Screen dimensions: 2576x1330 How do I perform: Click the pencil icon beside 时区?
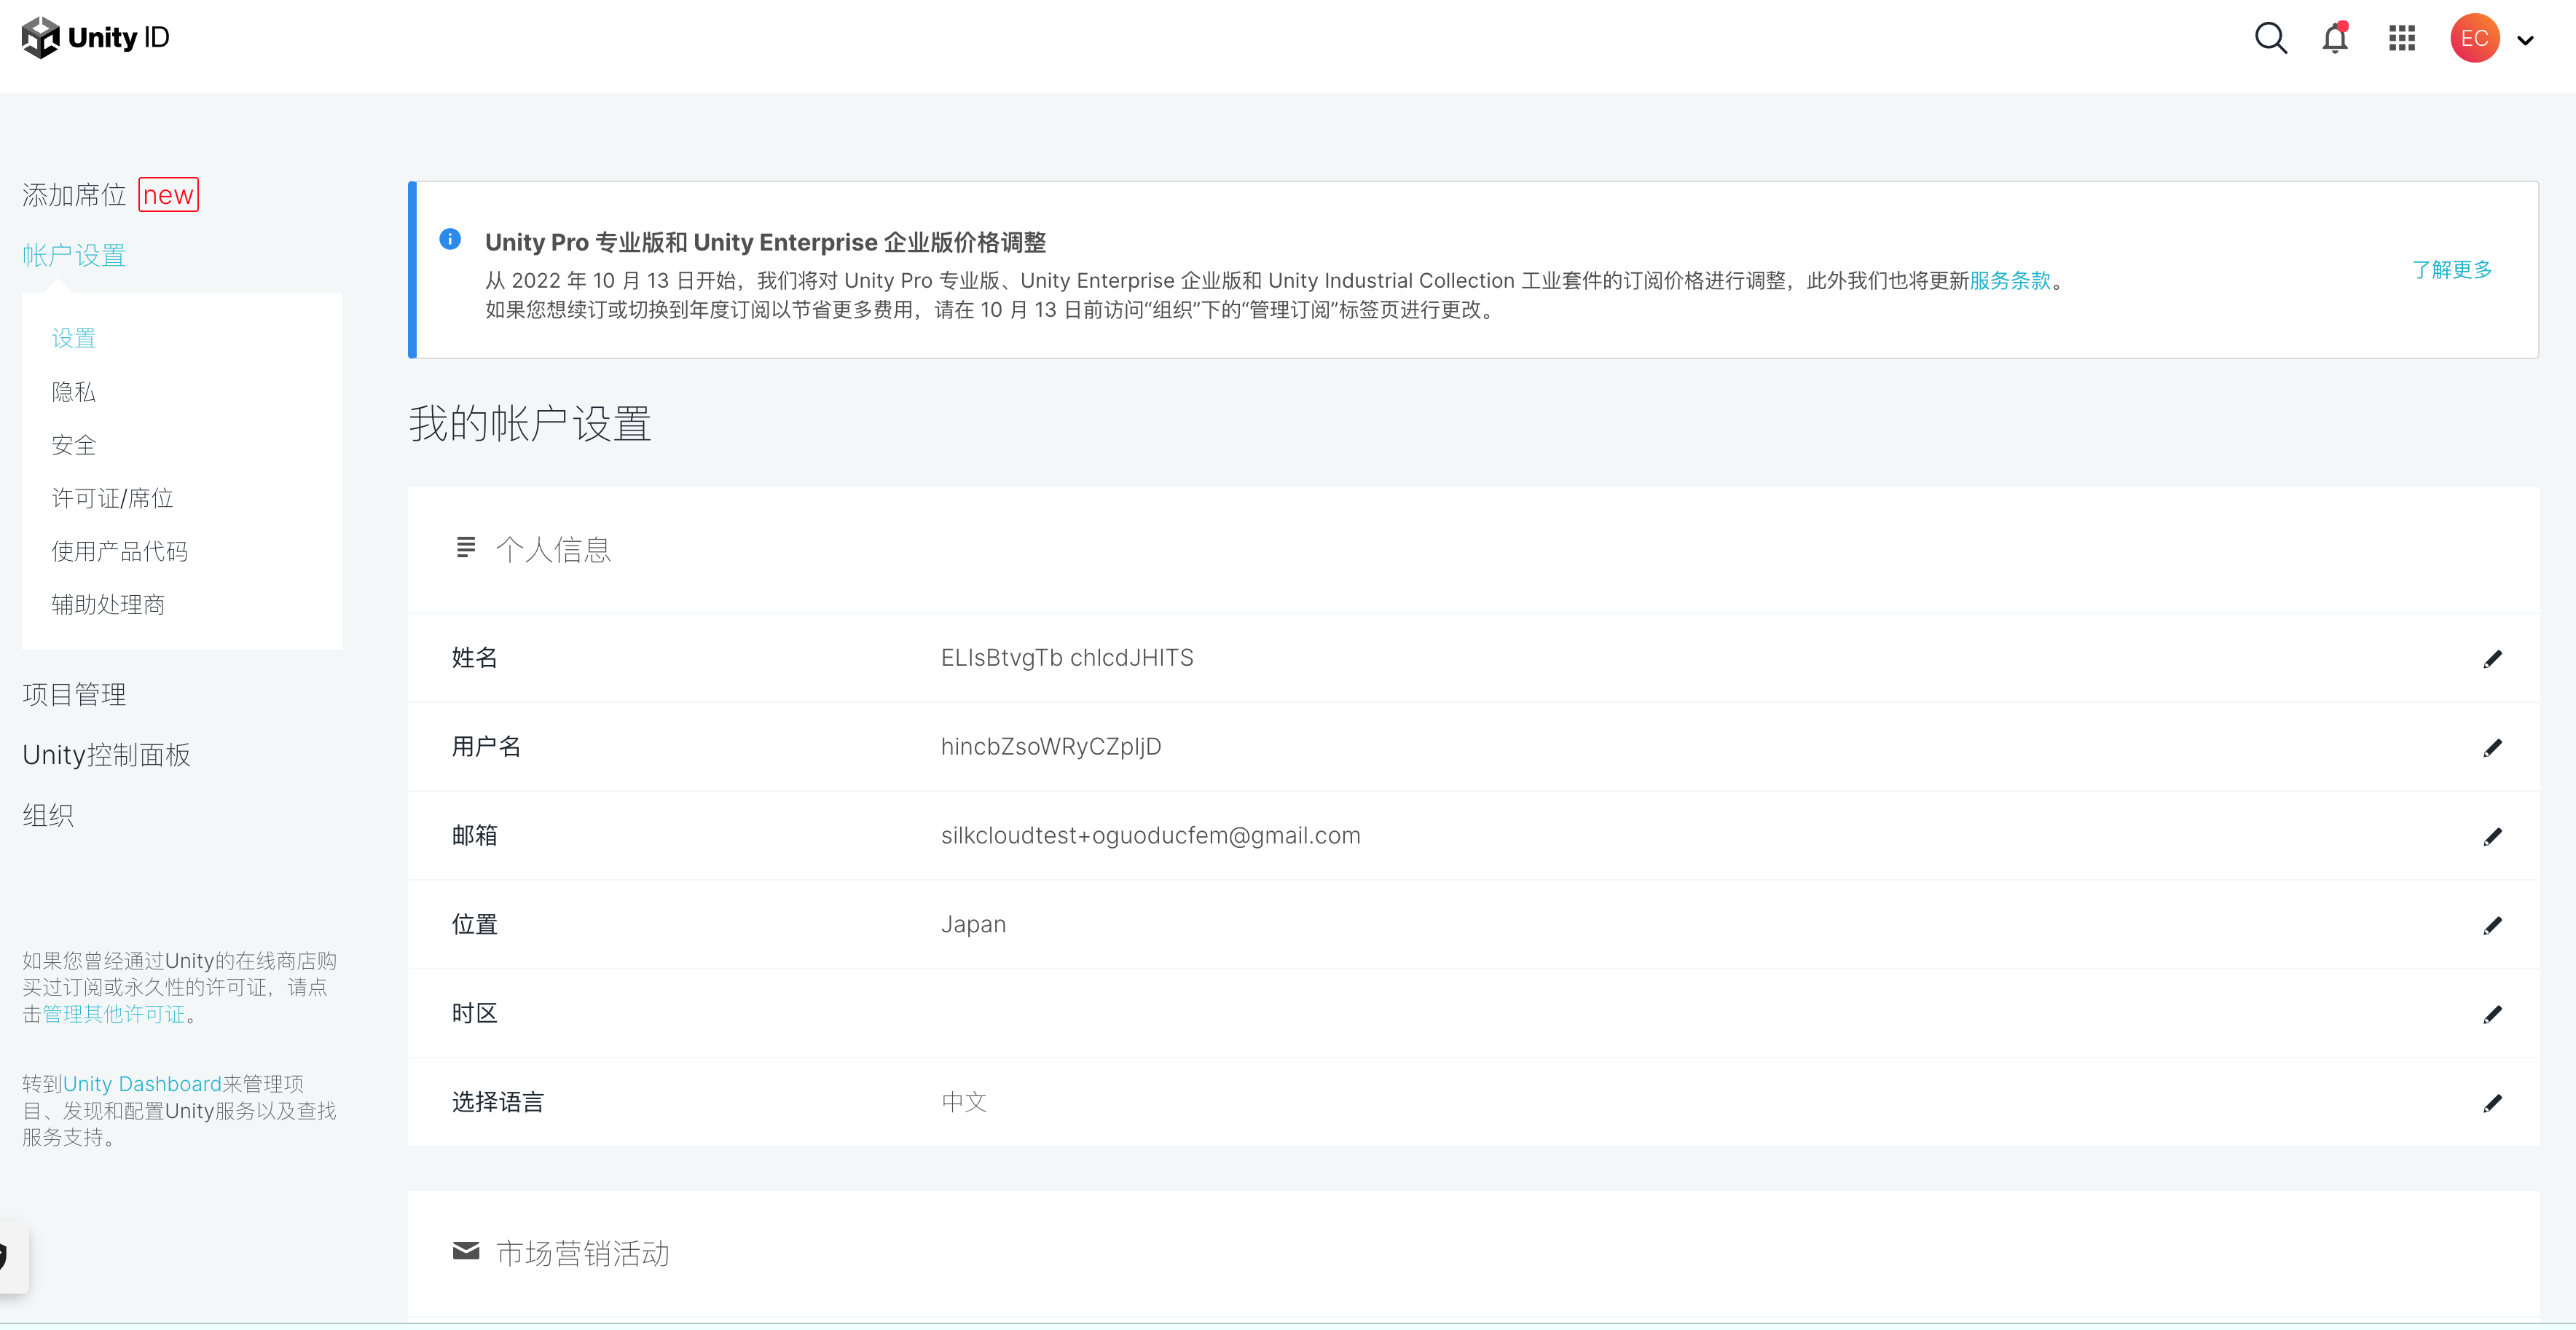coord(2494,1014)
